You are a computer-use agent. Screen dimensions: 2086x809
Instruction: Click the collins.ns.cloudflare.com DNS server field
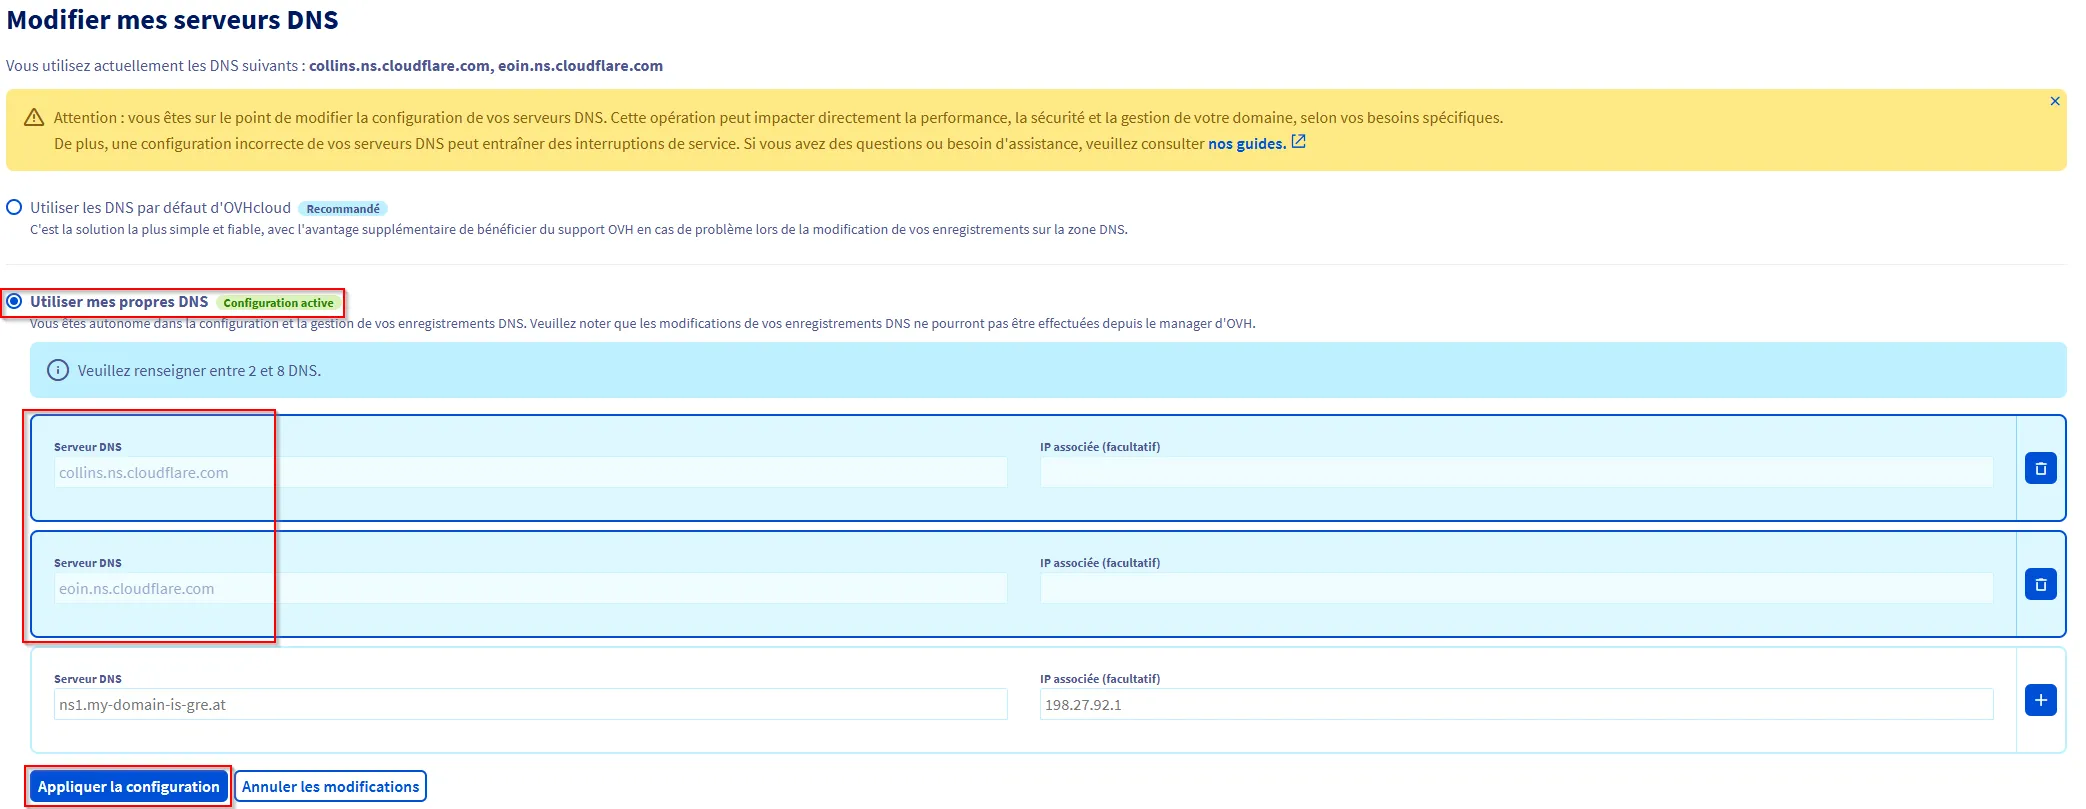530,473
